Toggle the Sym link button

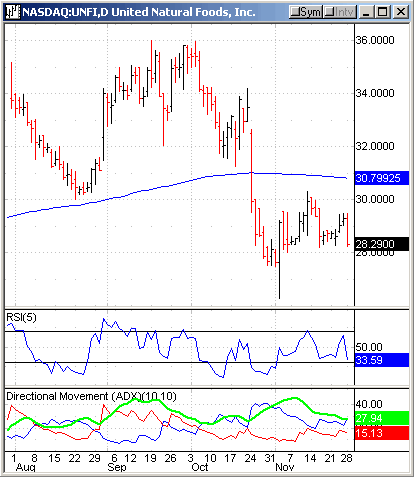tap(305, 12)
